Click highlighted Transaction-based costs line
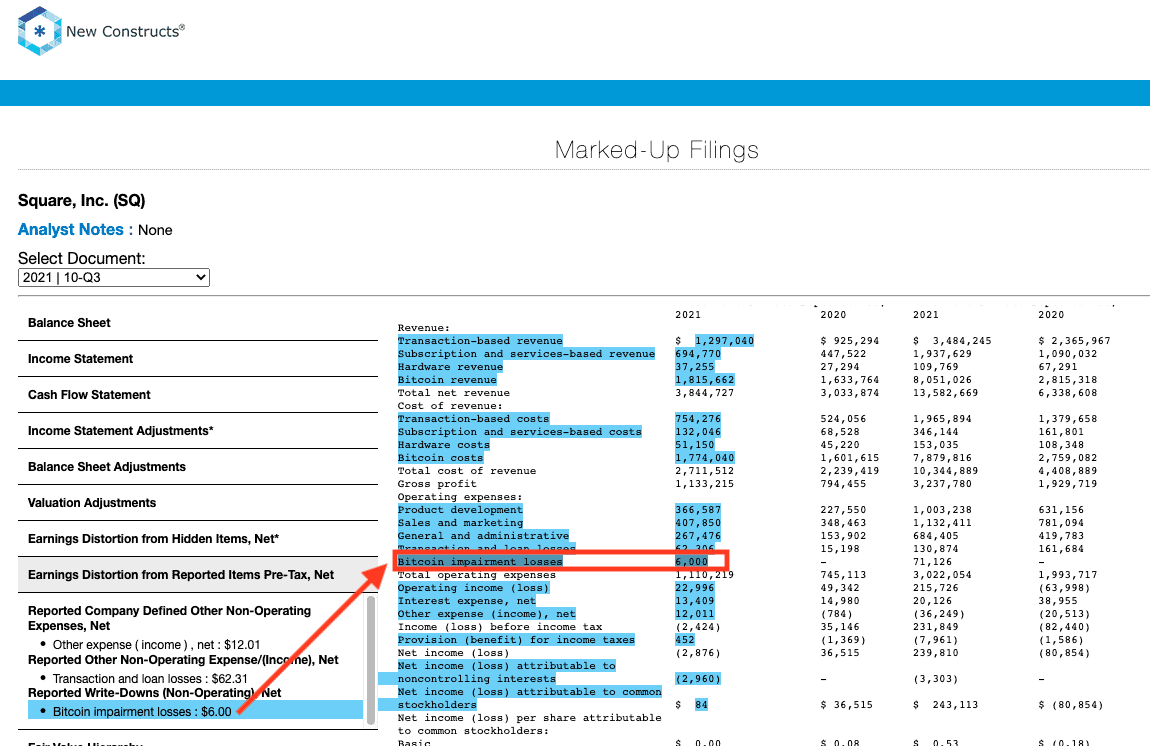This screenshot has width=1150, height=746. click(473, 419)
